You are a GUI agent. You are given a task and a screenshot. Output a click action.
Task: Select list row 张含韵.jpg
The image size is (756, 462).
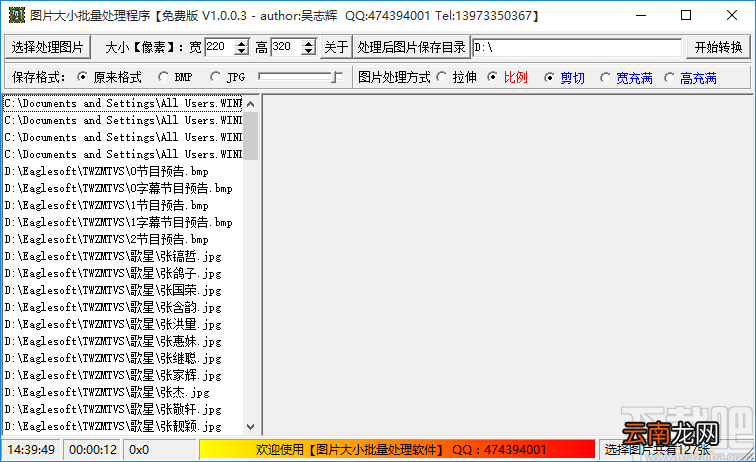123,307
